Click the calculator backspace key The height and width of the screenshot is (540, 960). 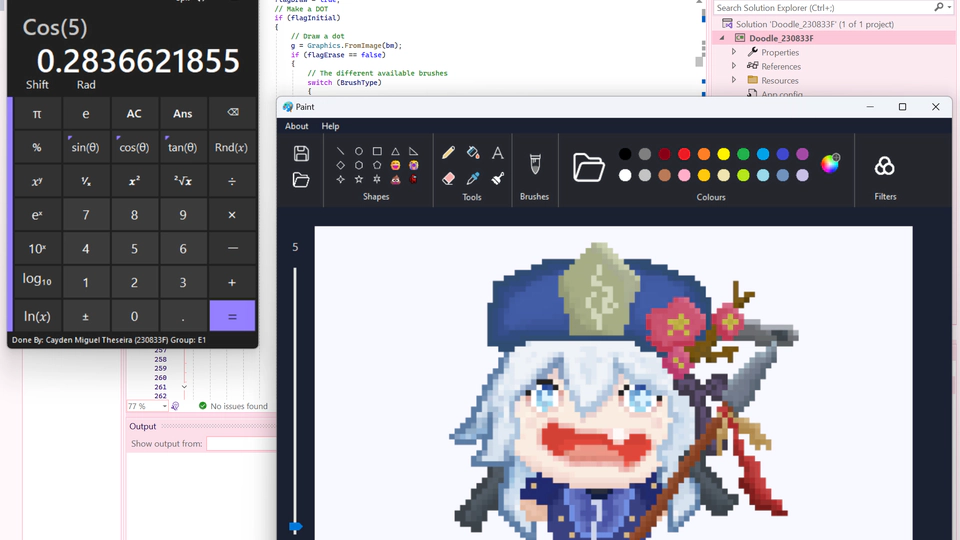pyautogui.click(x=232, y=114)
